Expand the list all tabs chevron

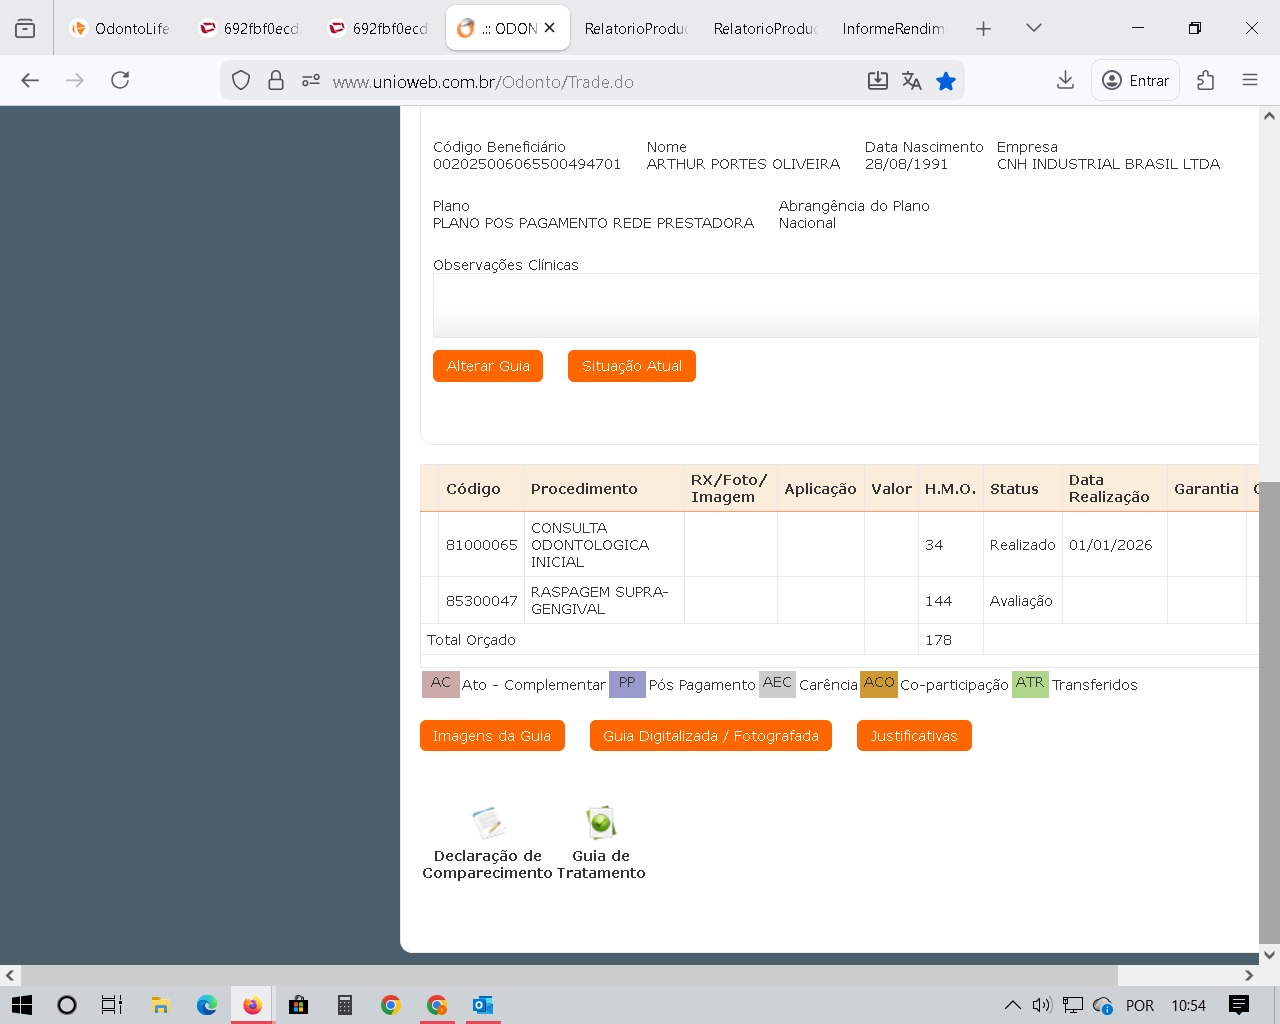click(x=1034, y=28)
